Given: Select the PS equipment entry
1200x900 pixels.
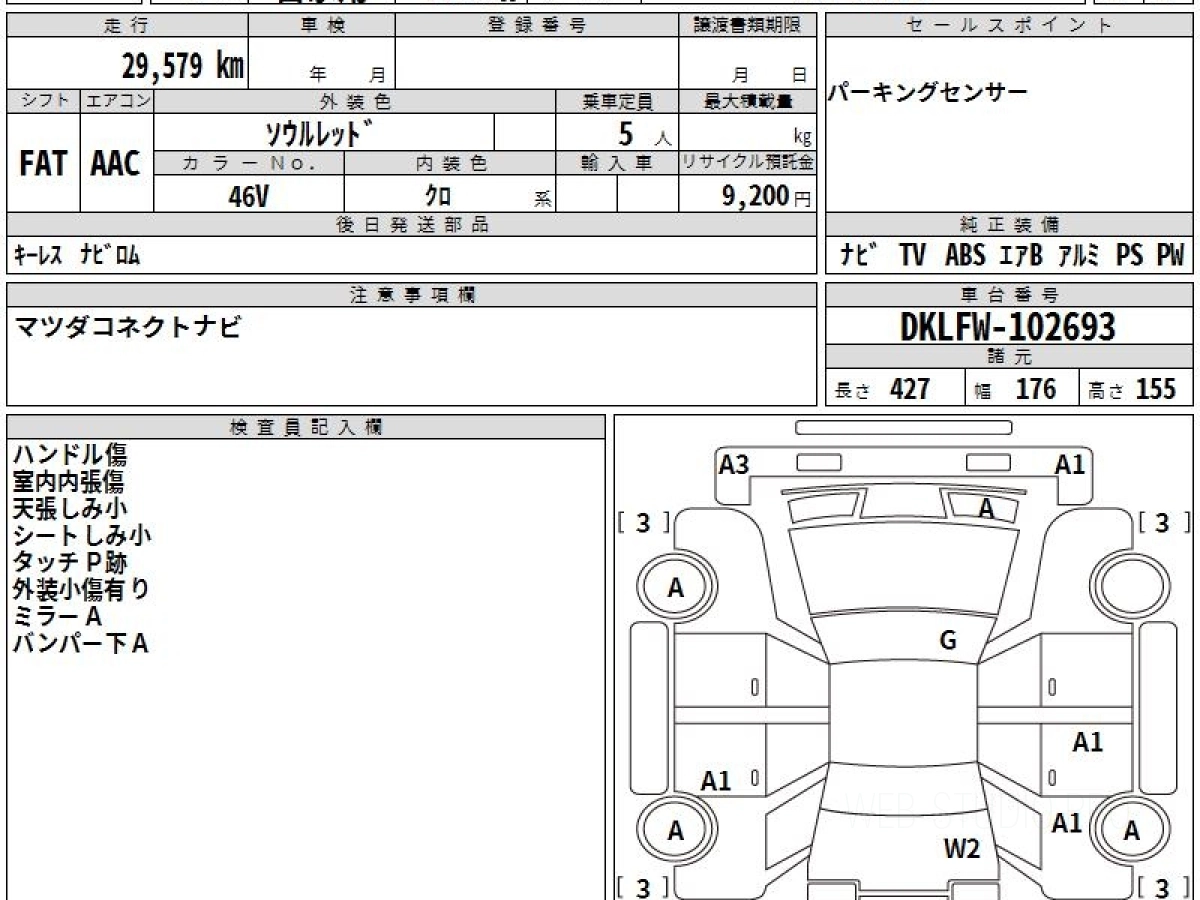Looking at the screenshot, I should click(1130, 256).
